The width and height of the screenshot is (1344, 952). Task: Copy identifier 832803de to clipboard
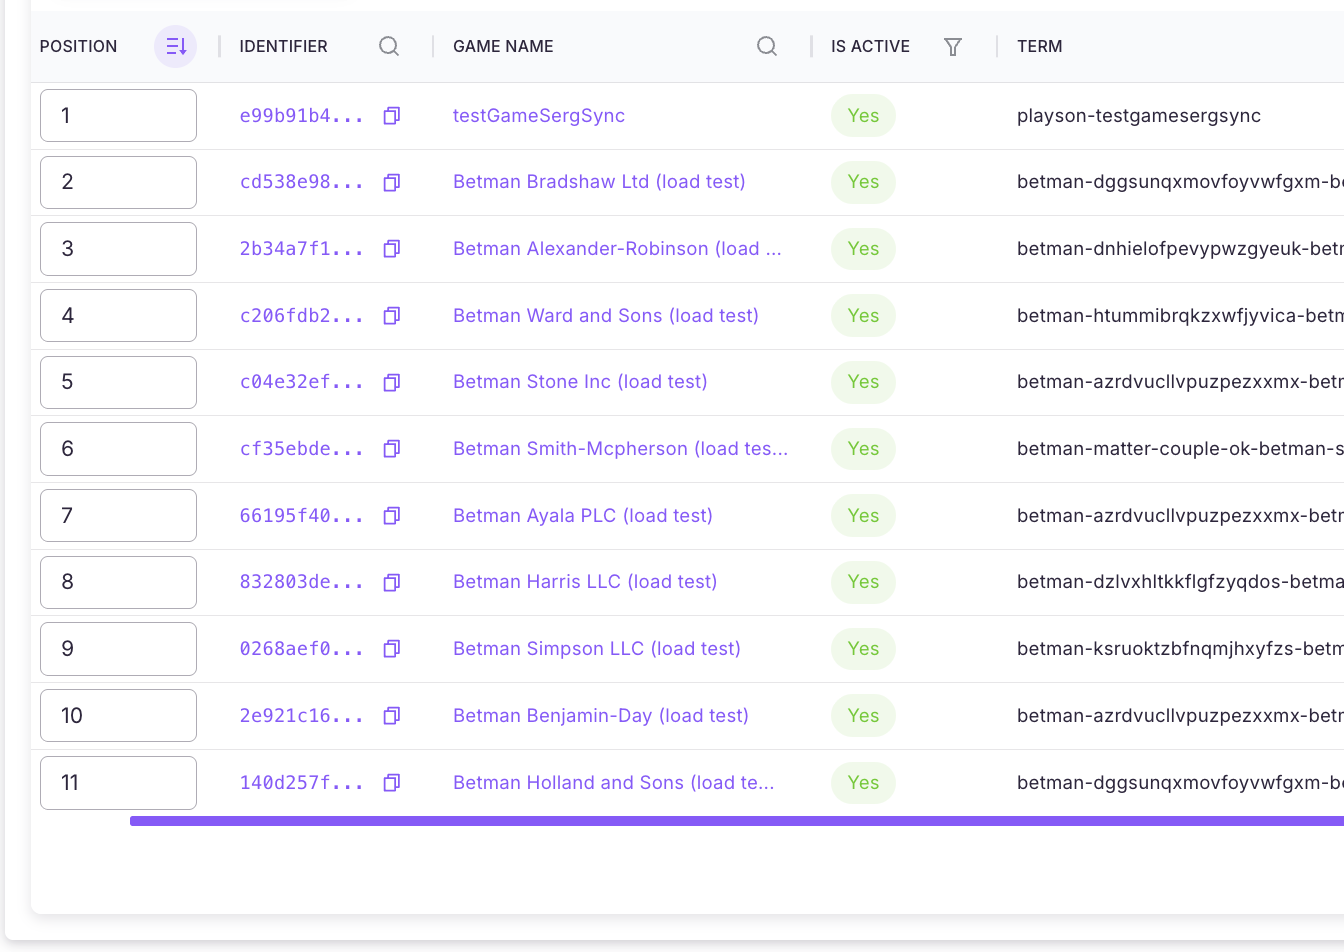click(392, 582)
